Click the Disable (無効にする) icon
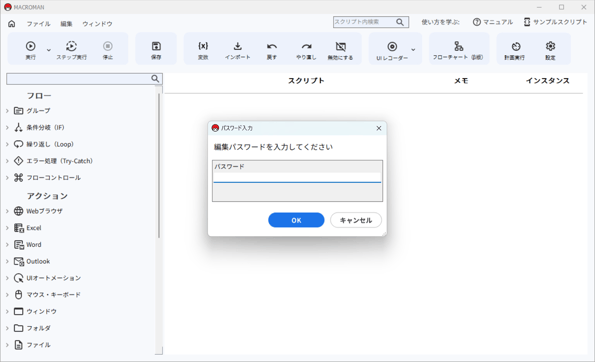The image size is (595, 362). pos(341,46)
